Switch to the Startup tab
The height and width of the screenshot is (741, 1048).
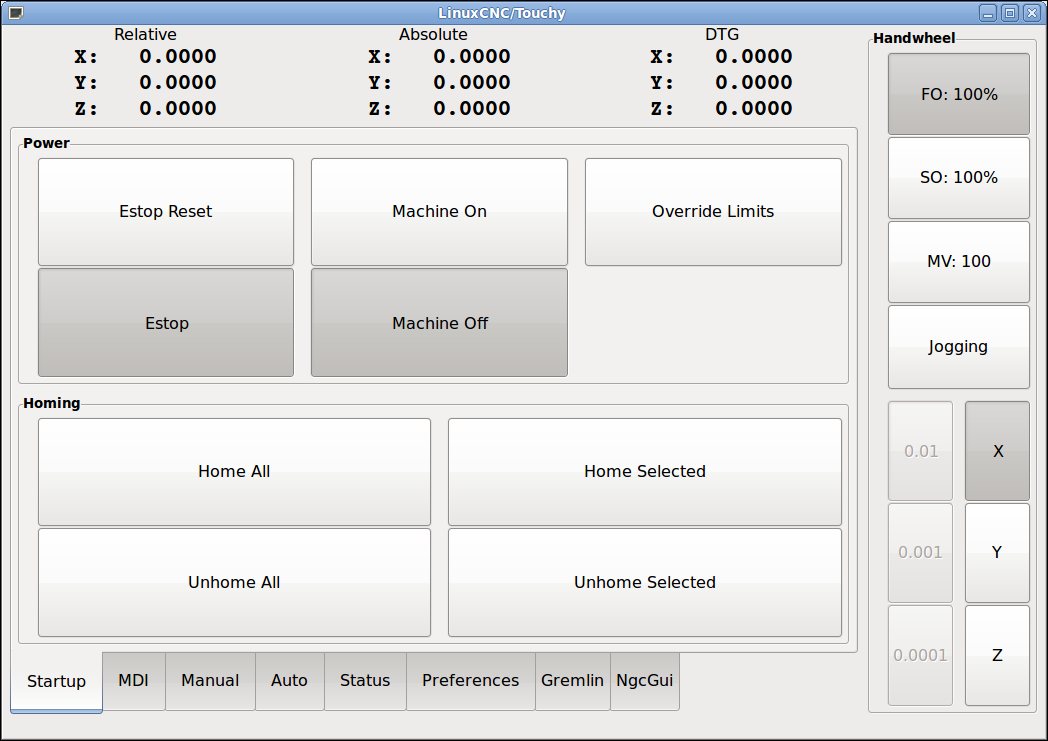click(56, 682)
